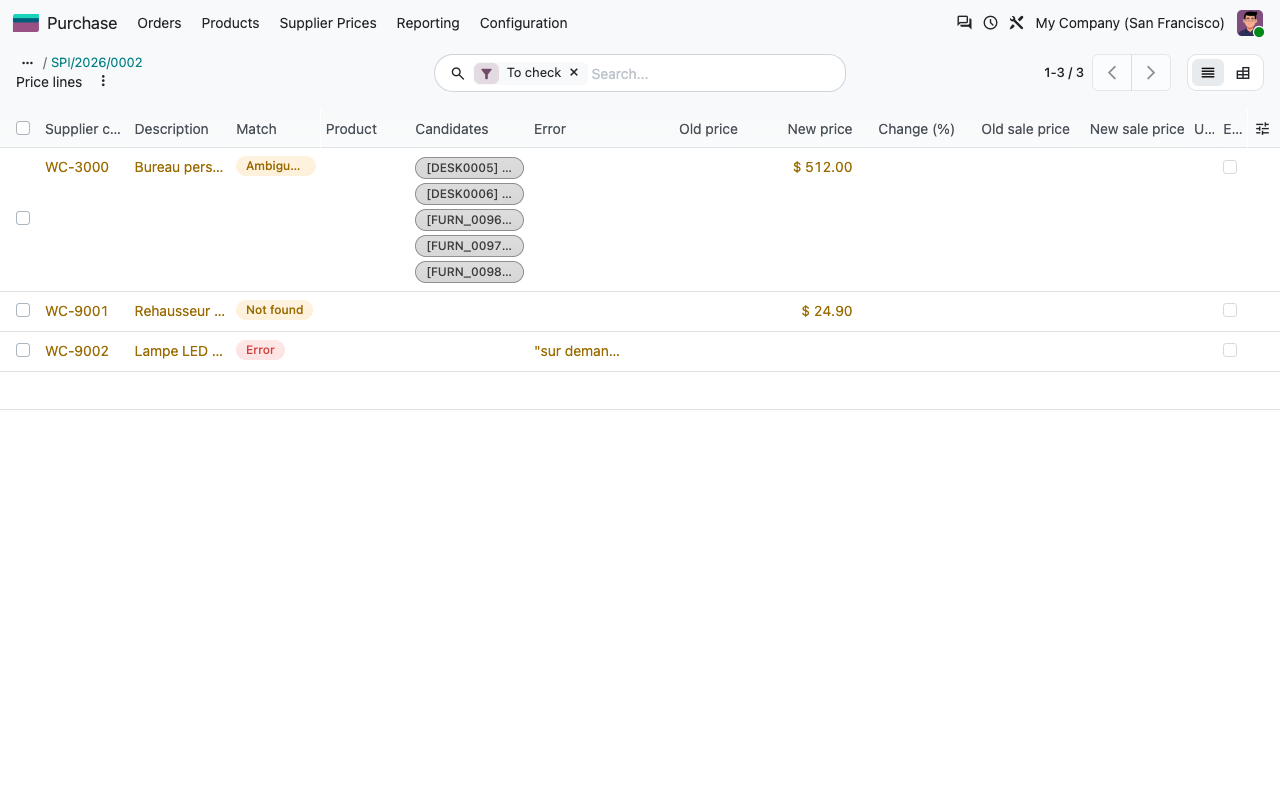
Task: Open the developer tools wrench icon
Action: point(1016,23)
